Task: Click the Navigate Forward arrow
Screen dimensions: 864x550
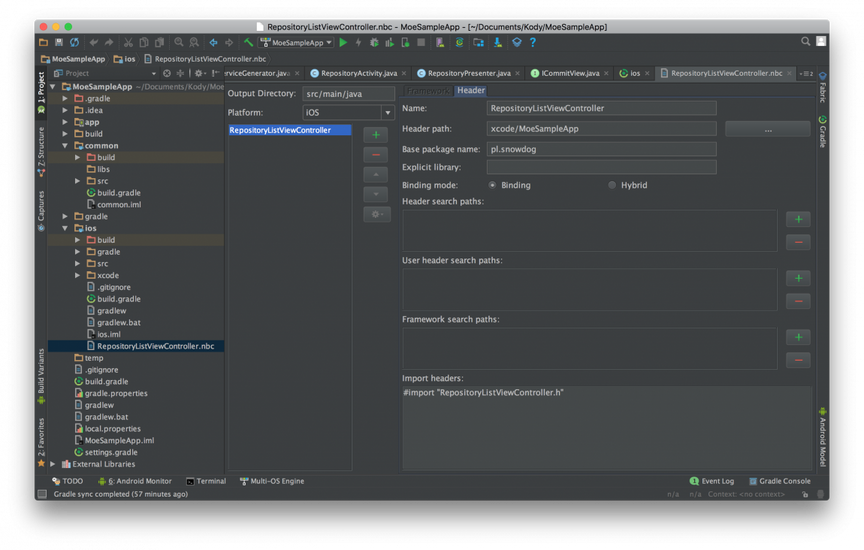Action: pyautogui.click(x=229, y=42)
